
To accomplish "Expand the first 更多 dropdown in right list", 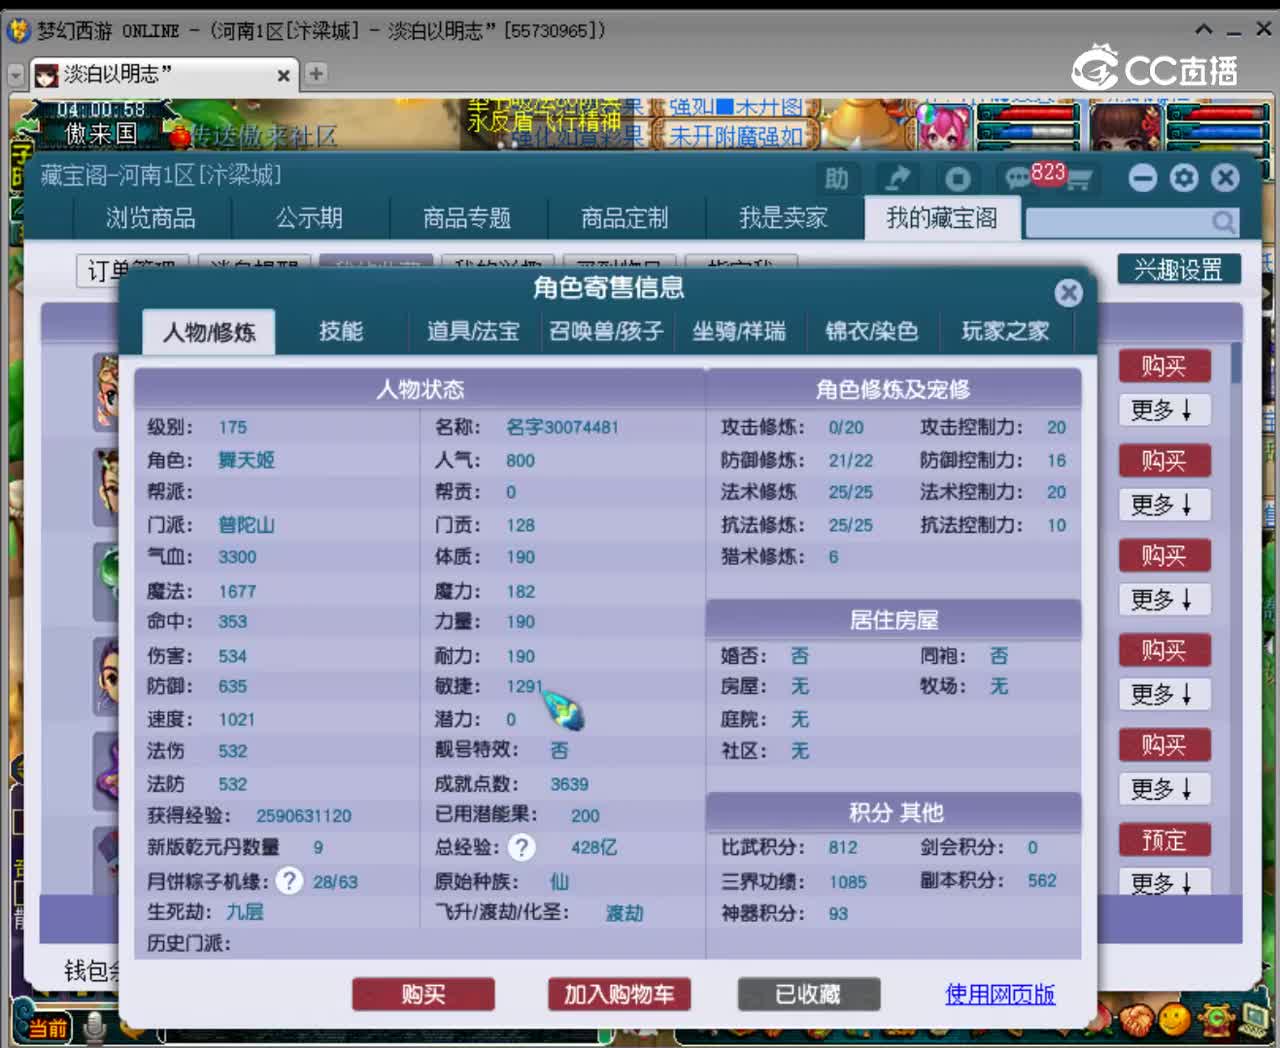I will (1164, 410).
